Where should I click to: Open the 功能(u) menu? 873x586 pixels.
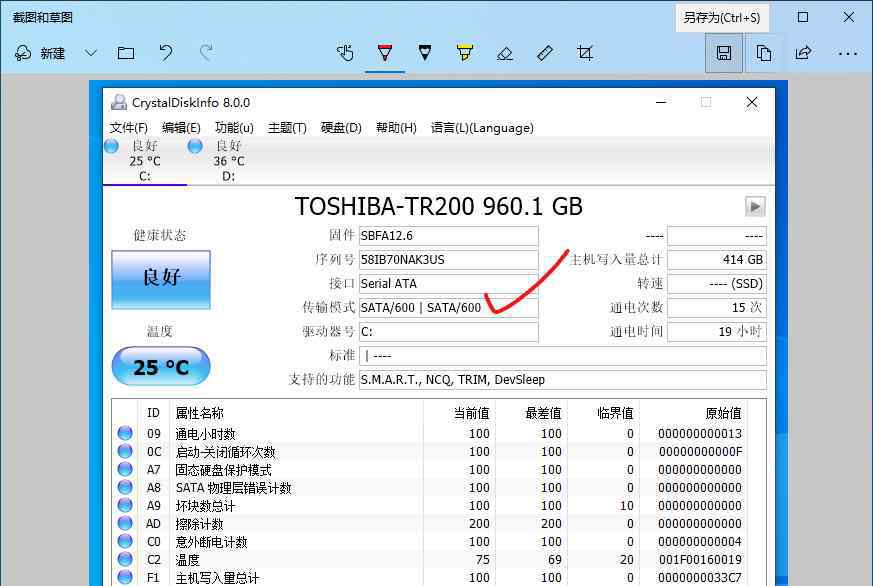click(234, 128)
